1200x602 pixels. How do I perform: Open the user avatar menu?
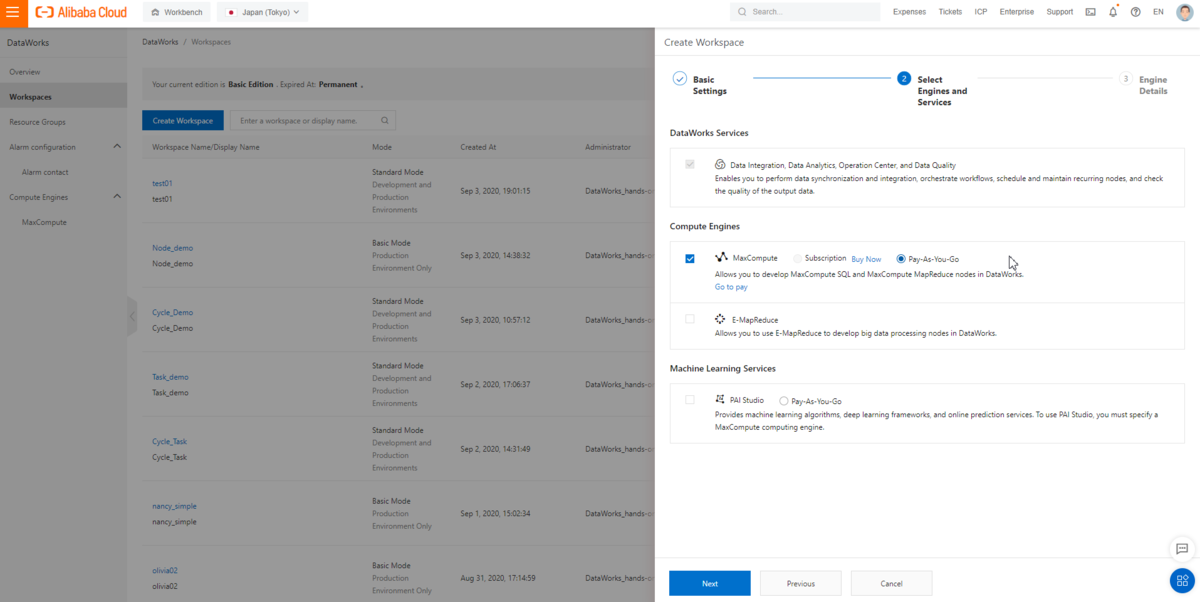point(1184,12)
